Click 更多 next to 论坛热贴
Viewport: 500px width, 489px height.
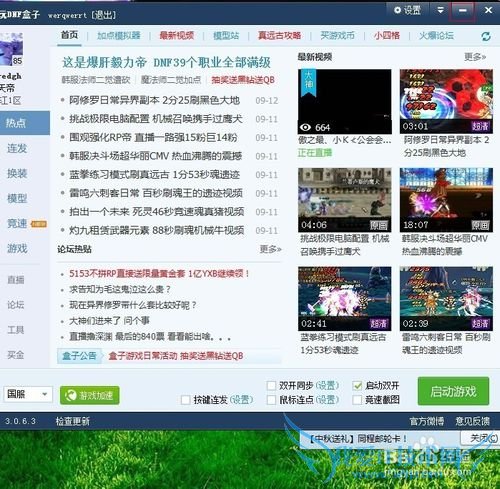pyautogui.click(x=270, y=249)
